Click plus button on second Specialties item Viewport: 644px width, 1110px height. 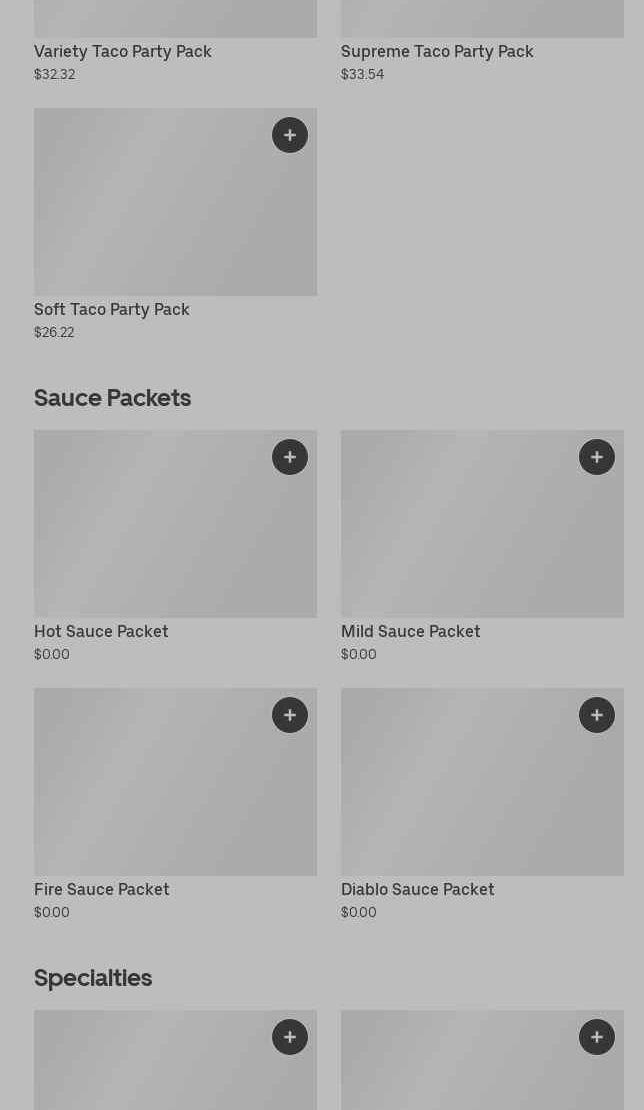(597, 1037)
